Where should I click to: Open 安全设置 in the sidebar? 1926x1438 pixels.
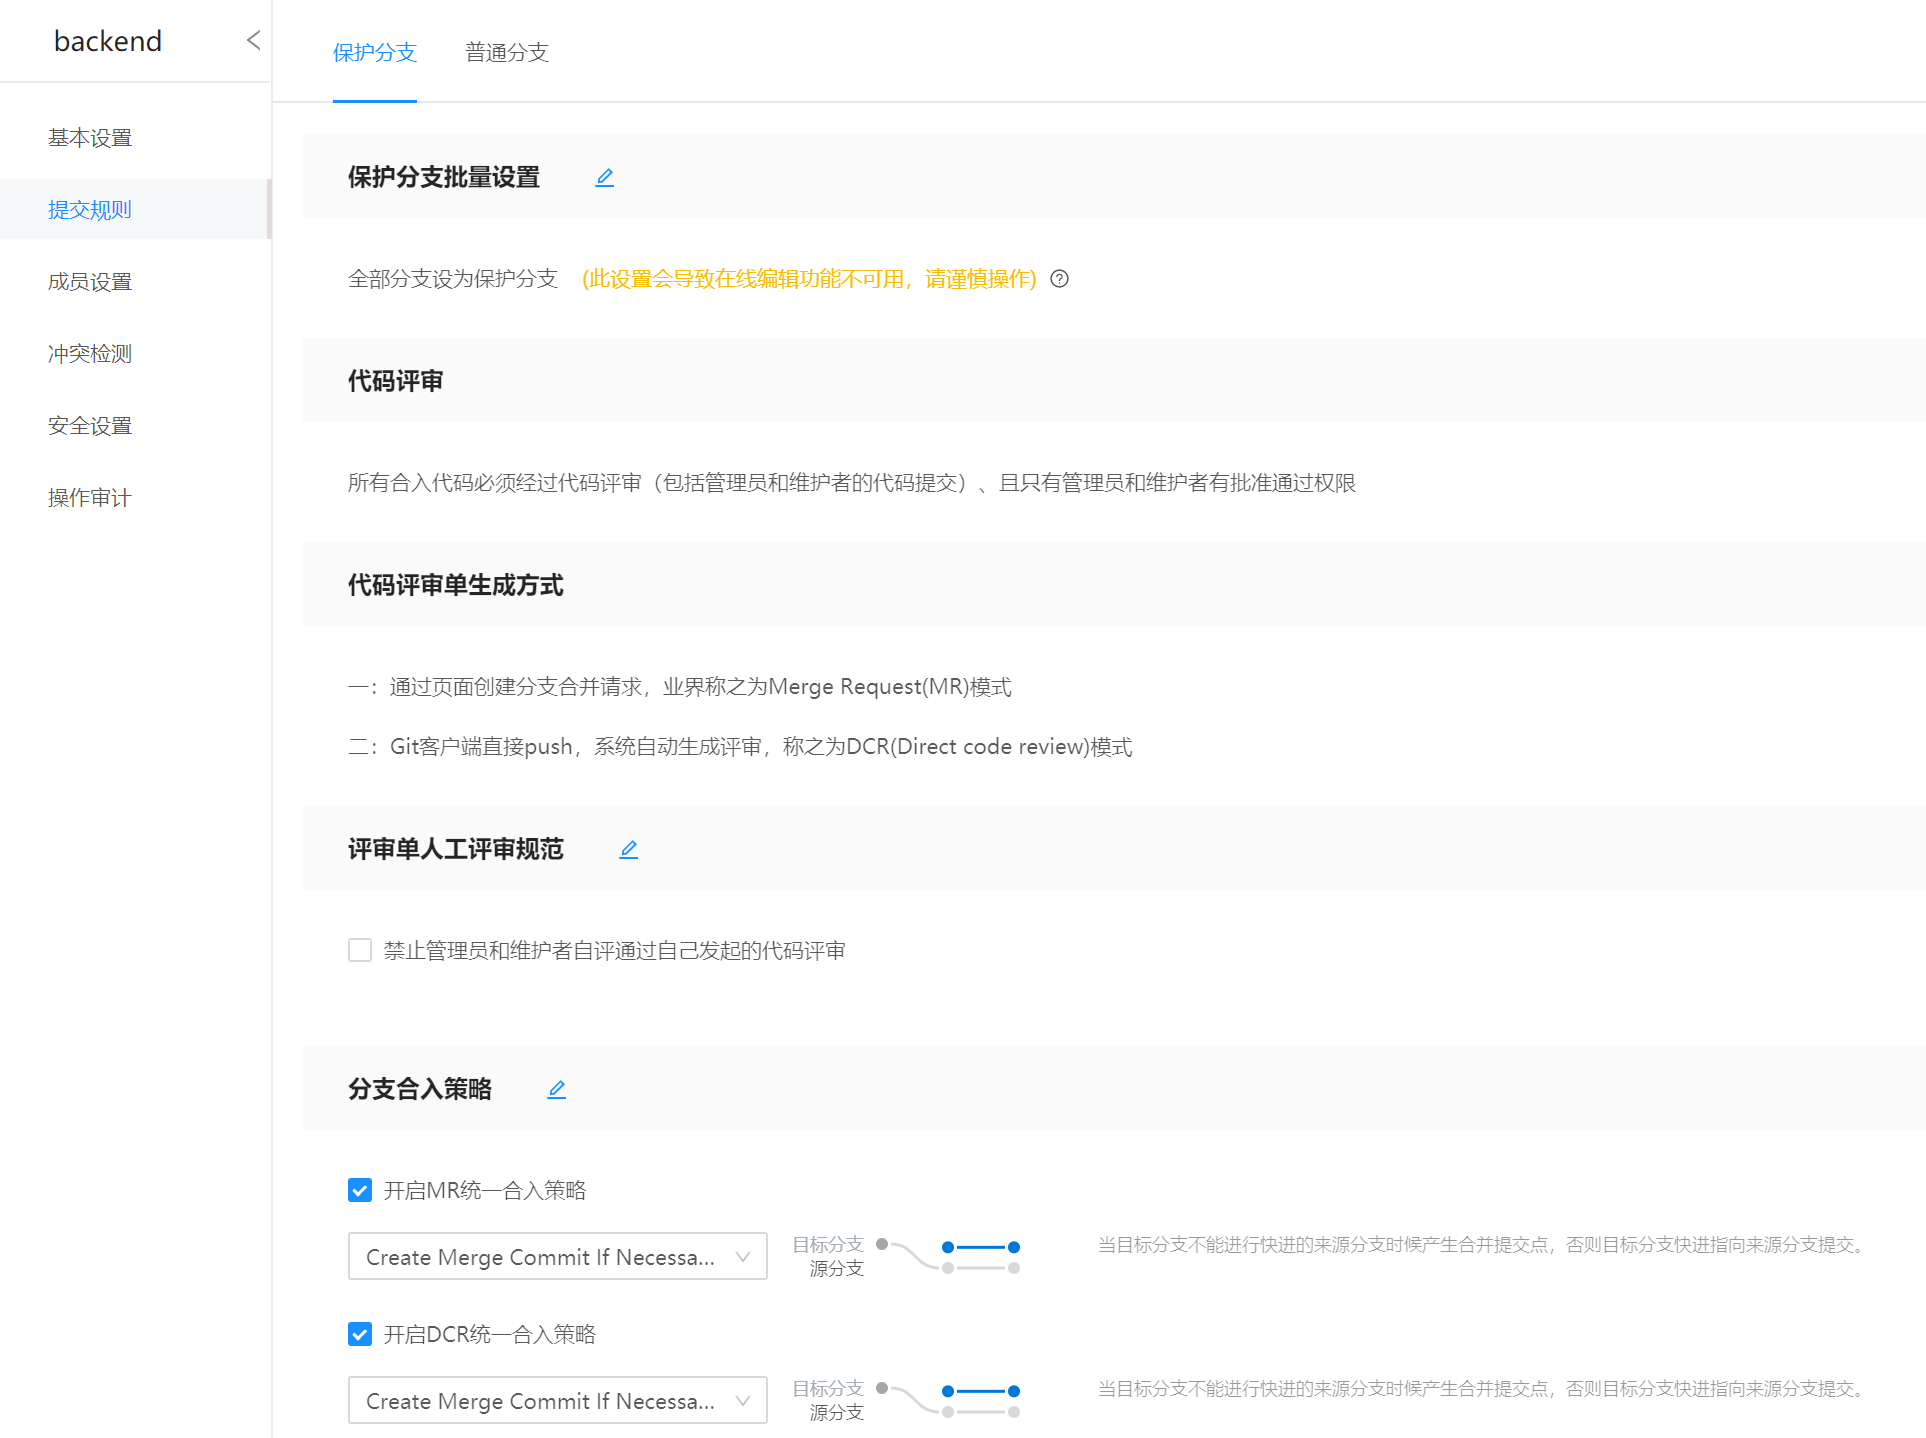(x=90, y=425)
